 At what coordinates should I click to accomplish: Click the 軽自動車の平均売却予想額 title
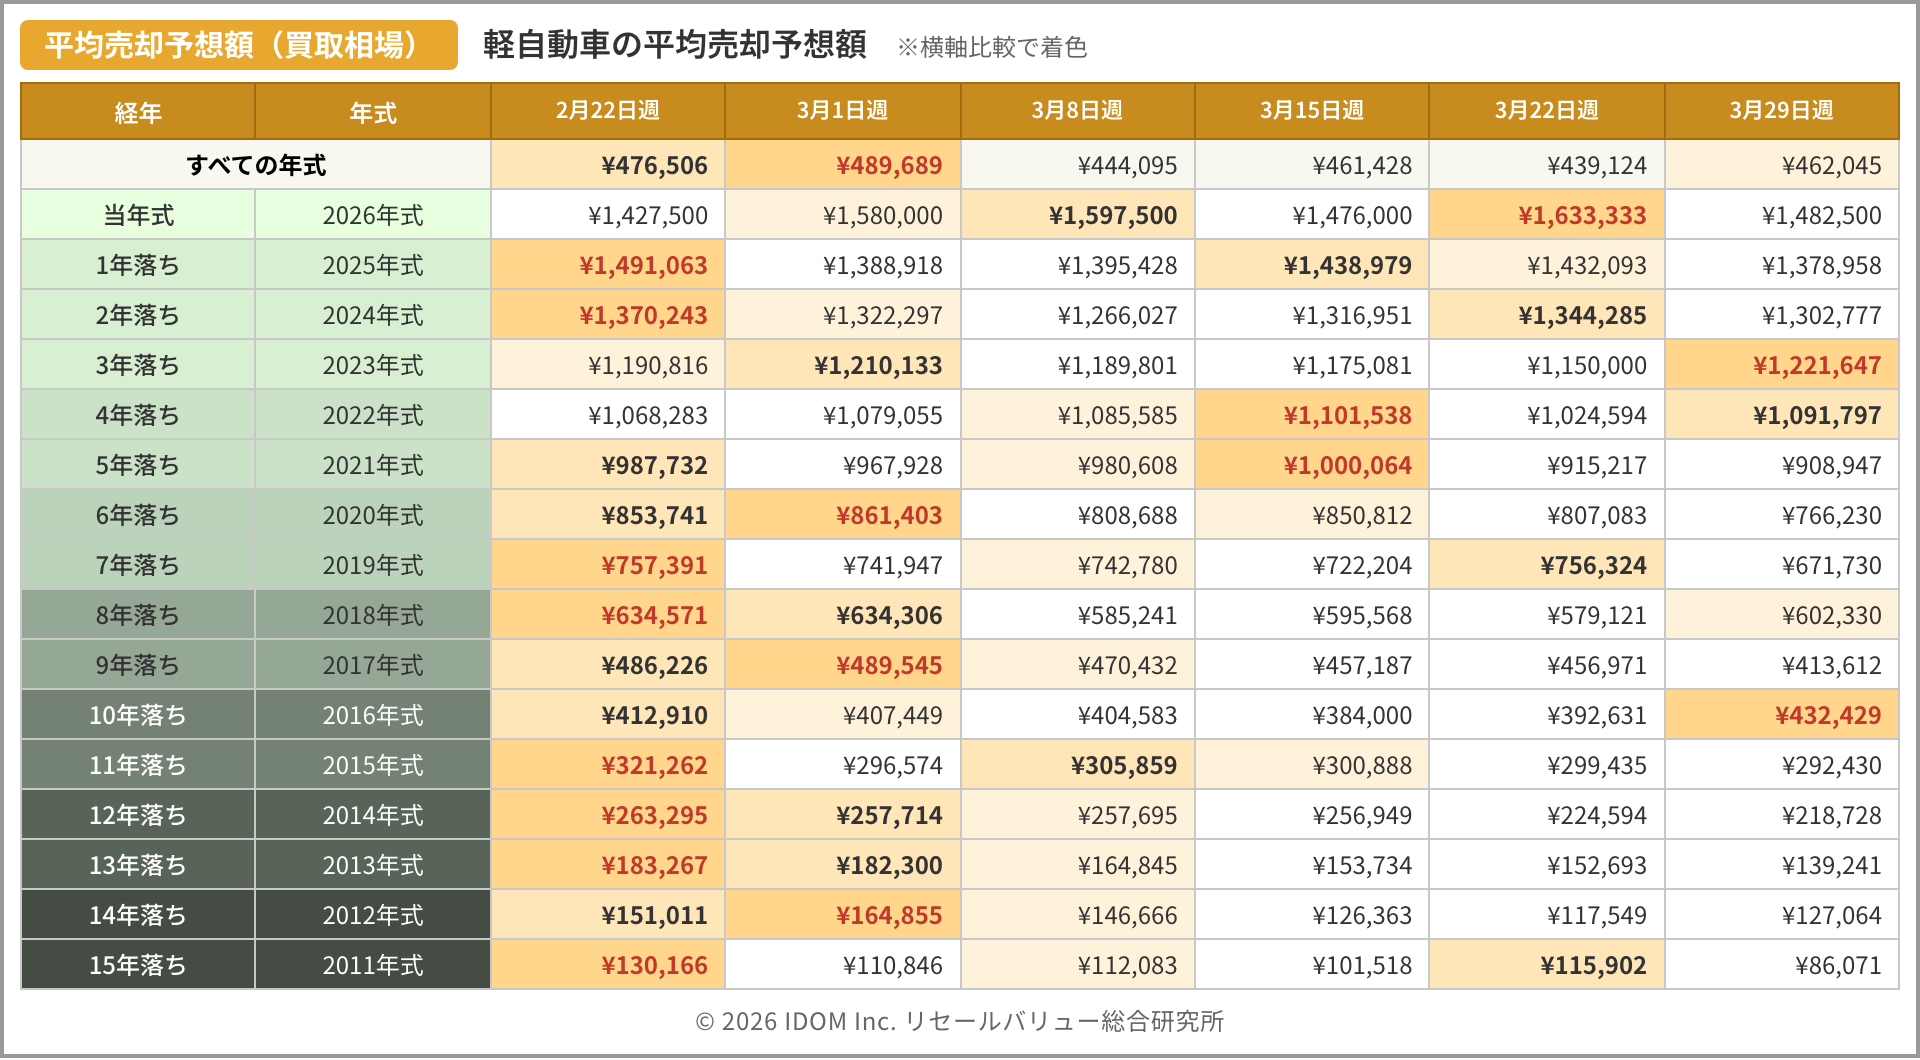[674, 45]
